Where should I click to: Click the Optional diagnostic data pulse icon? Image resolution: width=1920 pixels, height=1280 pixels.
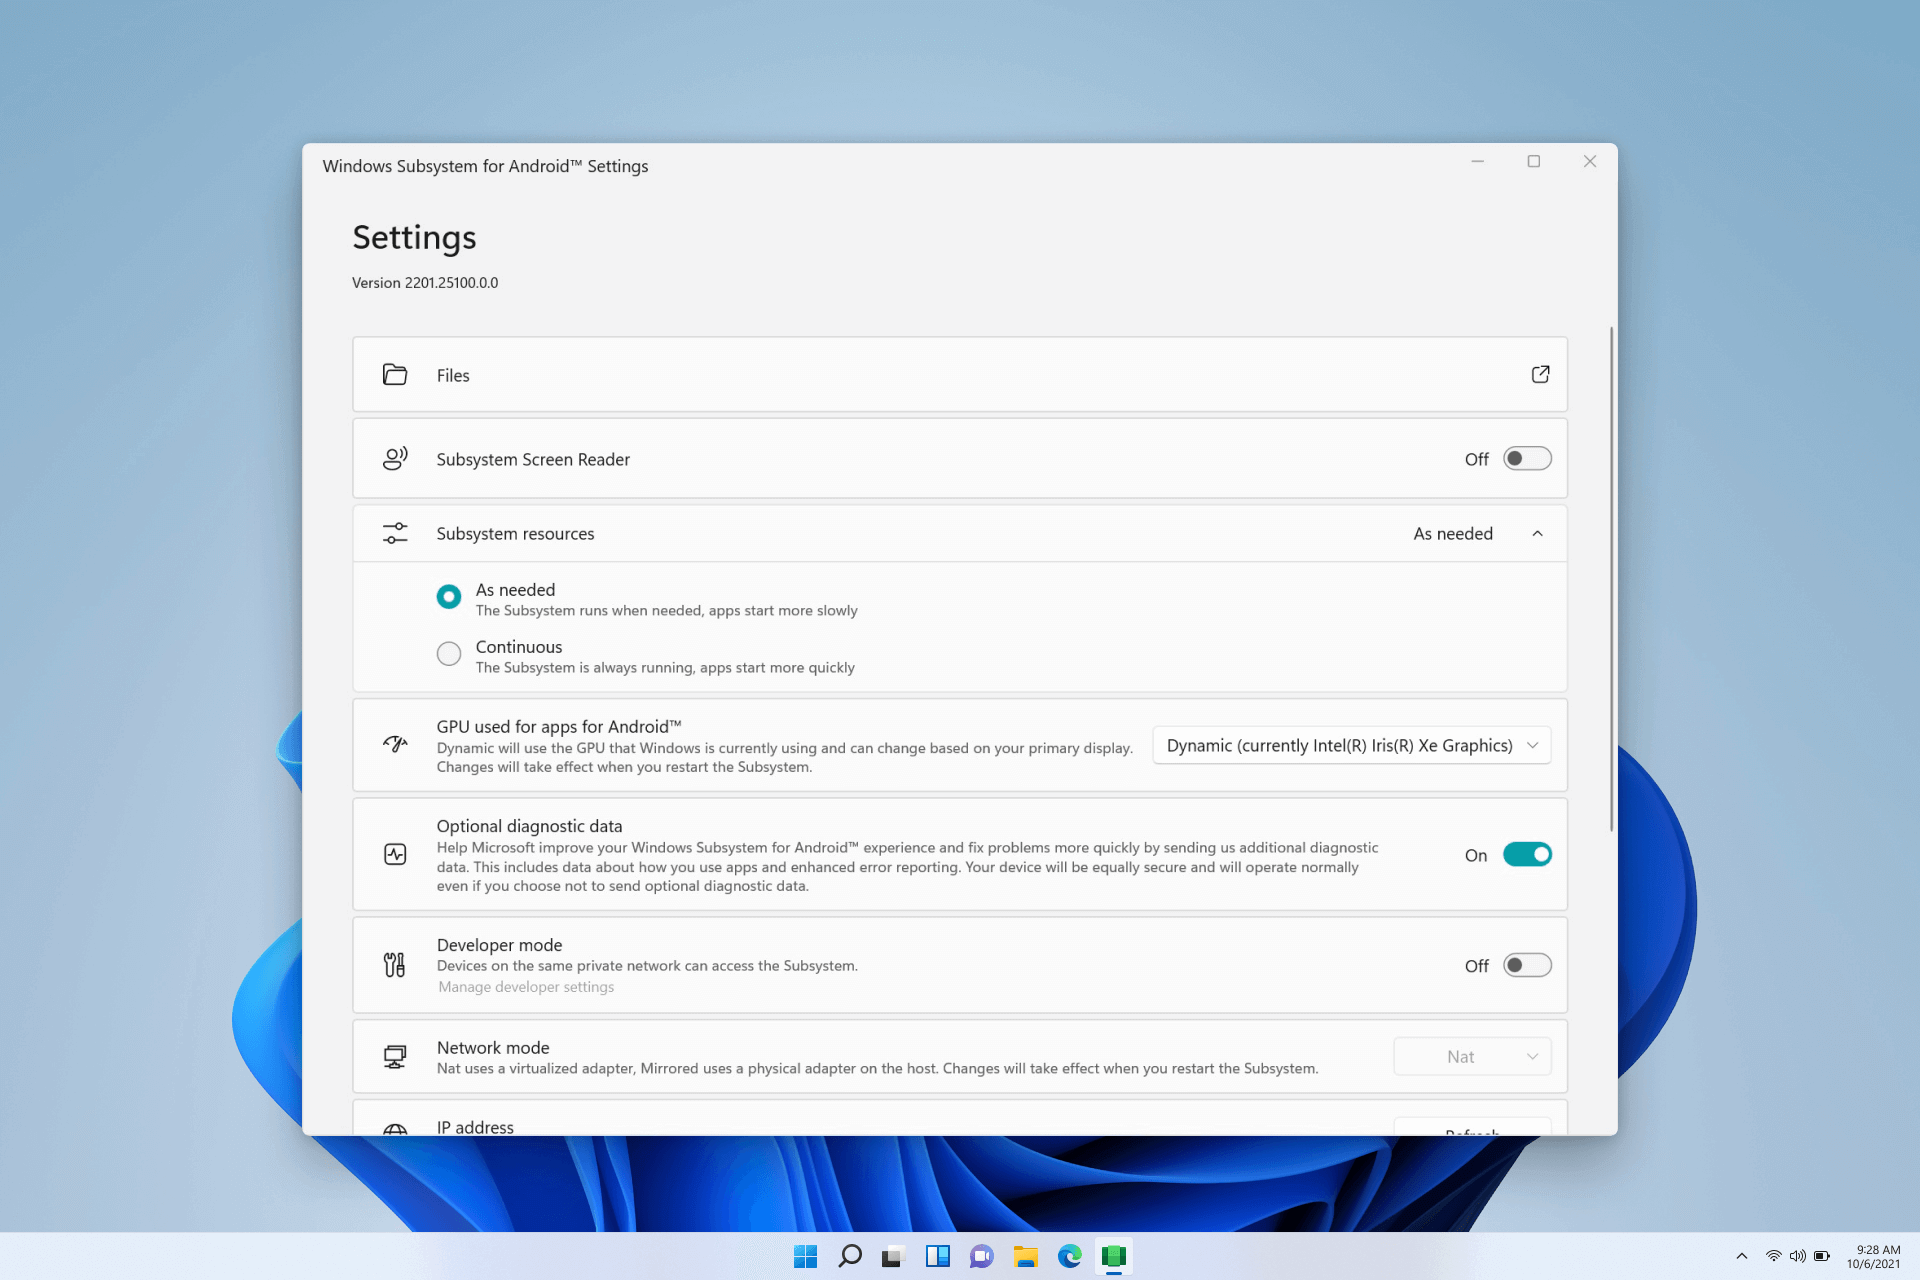395,854
